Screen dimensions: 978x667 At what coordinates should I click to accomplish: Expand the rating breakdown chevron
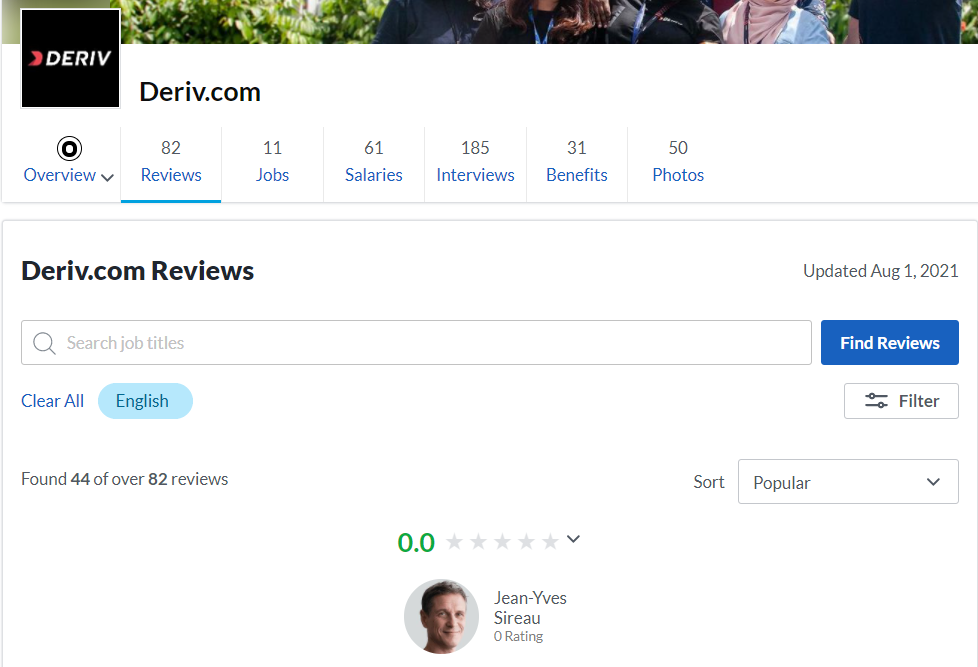[x=573, y=538]
